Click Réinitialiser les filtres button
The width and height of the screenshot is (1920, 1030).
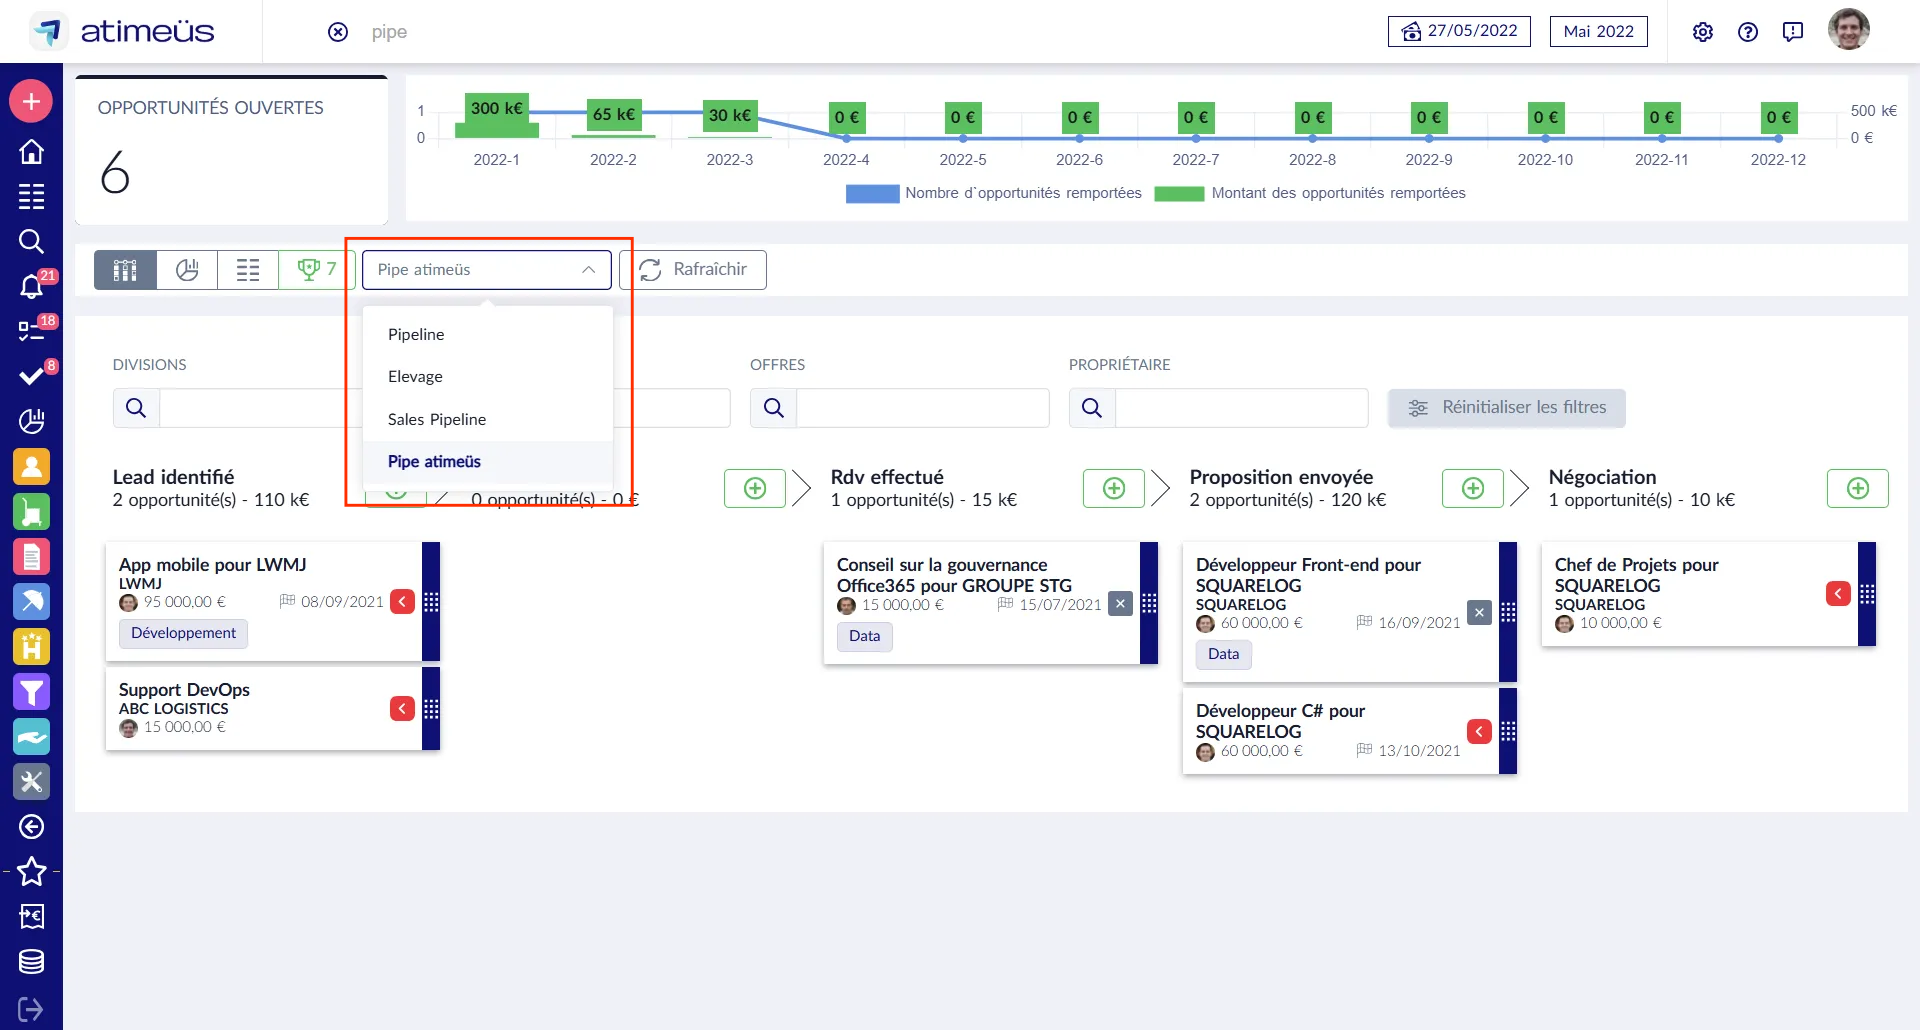(x=1507, y=408)
